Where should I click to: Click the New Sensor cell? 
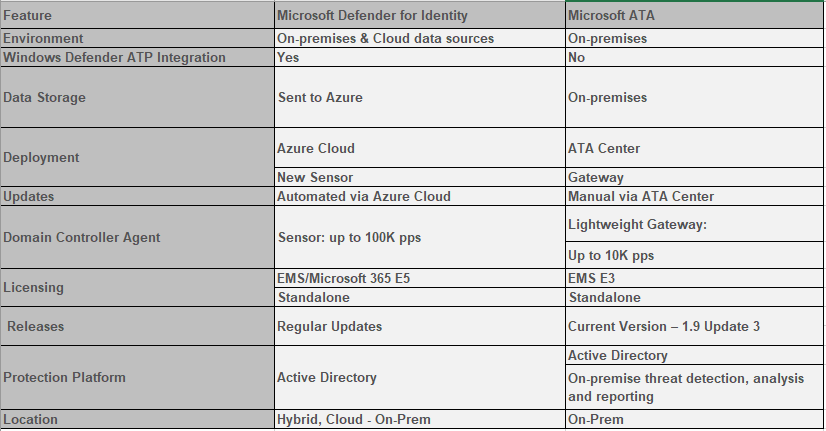[x=418, y=177]
